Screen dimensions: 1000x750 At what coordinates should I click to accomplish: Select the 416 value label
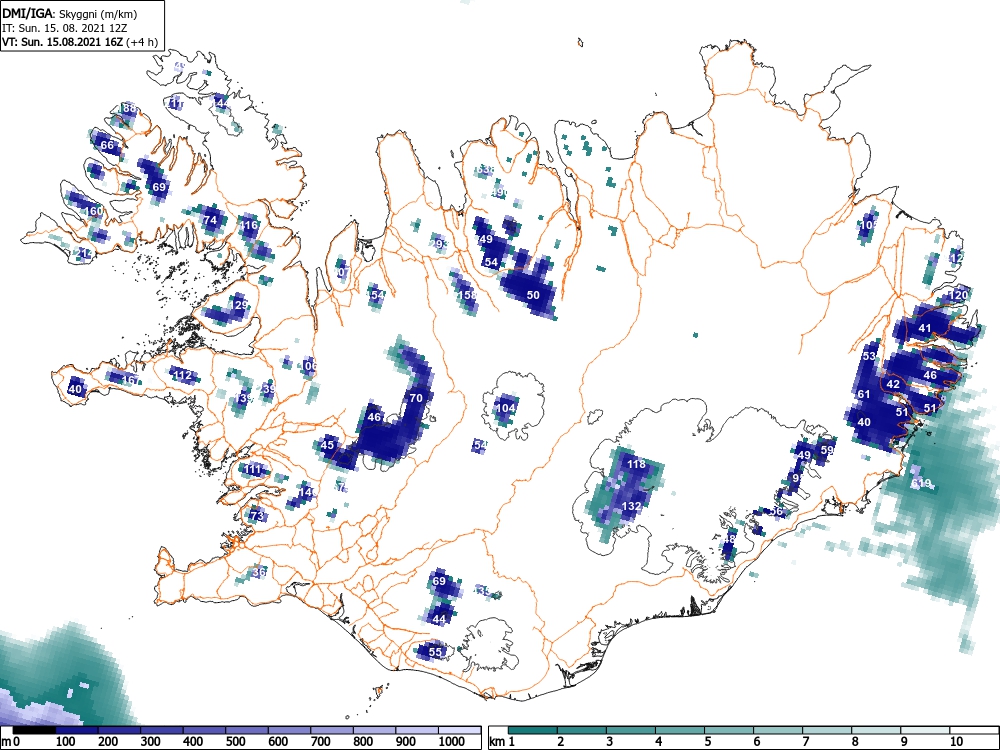(x=248, y=225)
